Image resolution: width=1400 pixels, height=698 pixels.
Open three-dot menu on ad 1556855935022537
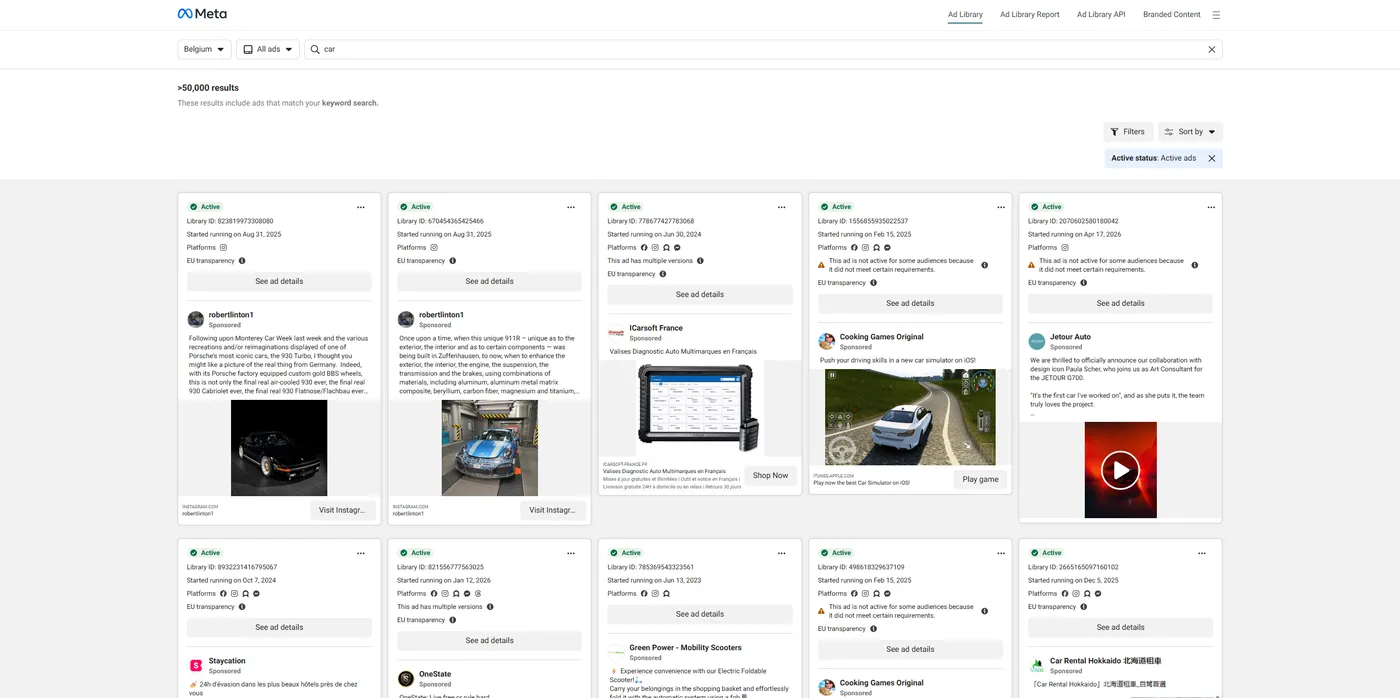click(x=1001, y=207)
